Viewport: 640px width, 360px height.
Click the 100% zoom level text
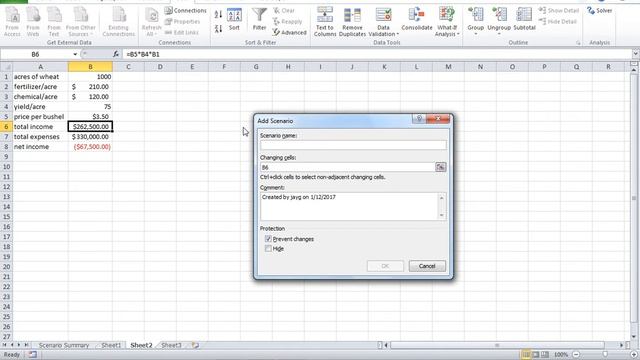pos(561,355)
